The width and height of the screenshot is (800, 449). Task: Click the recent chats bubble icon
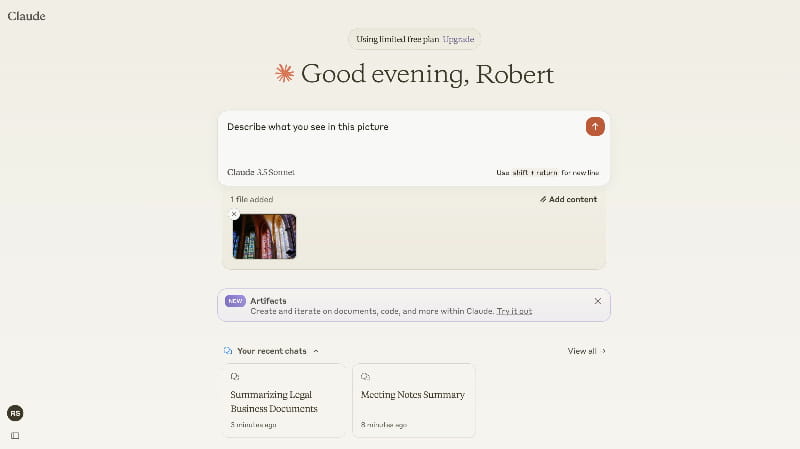228,351
